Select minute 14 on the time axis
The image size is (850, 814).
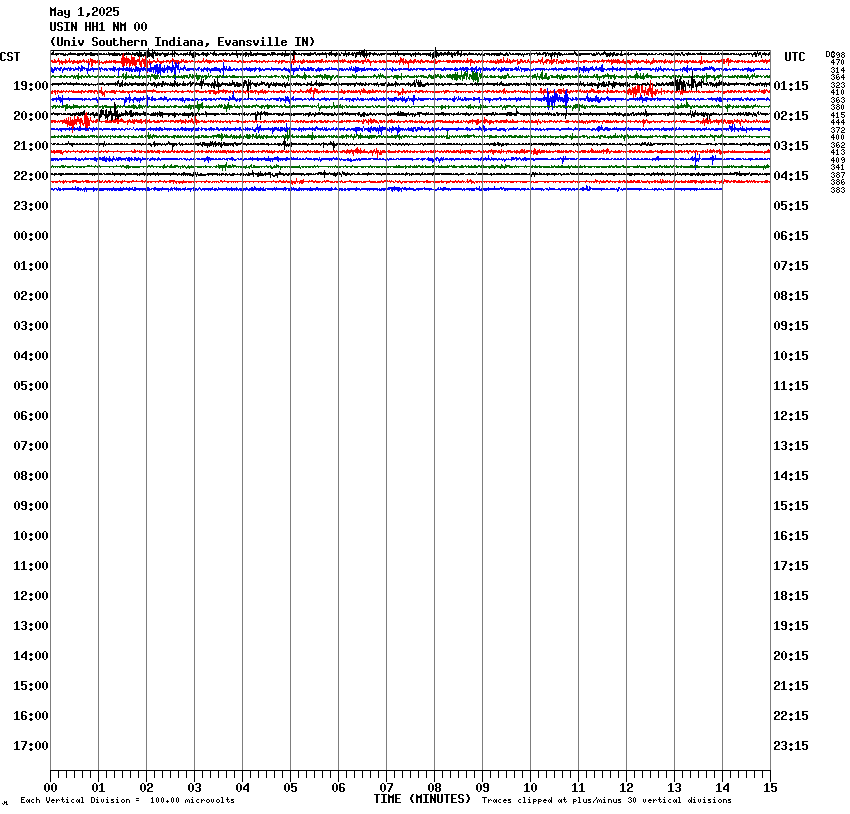[723, 788]
